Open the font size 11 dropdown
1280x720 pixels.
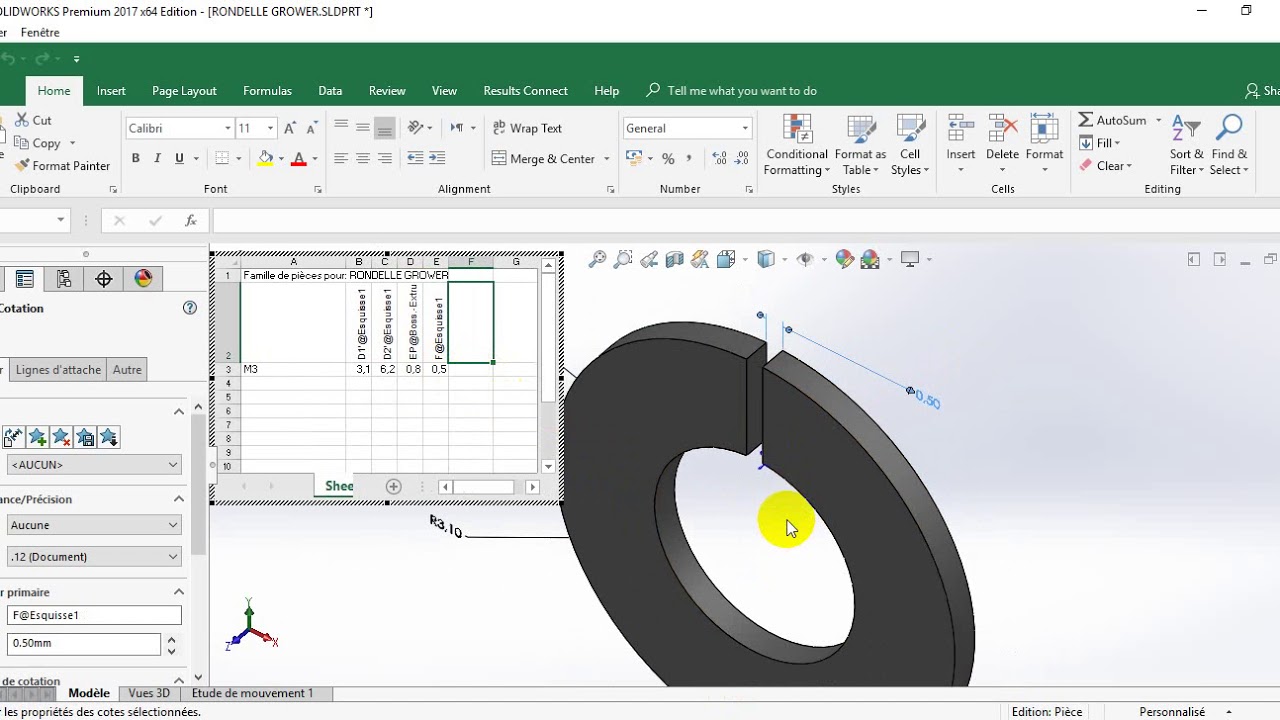point(256,128)
